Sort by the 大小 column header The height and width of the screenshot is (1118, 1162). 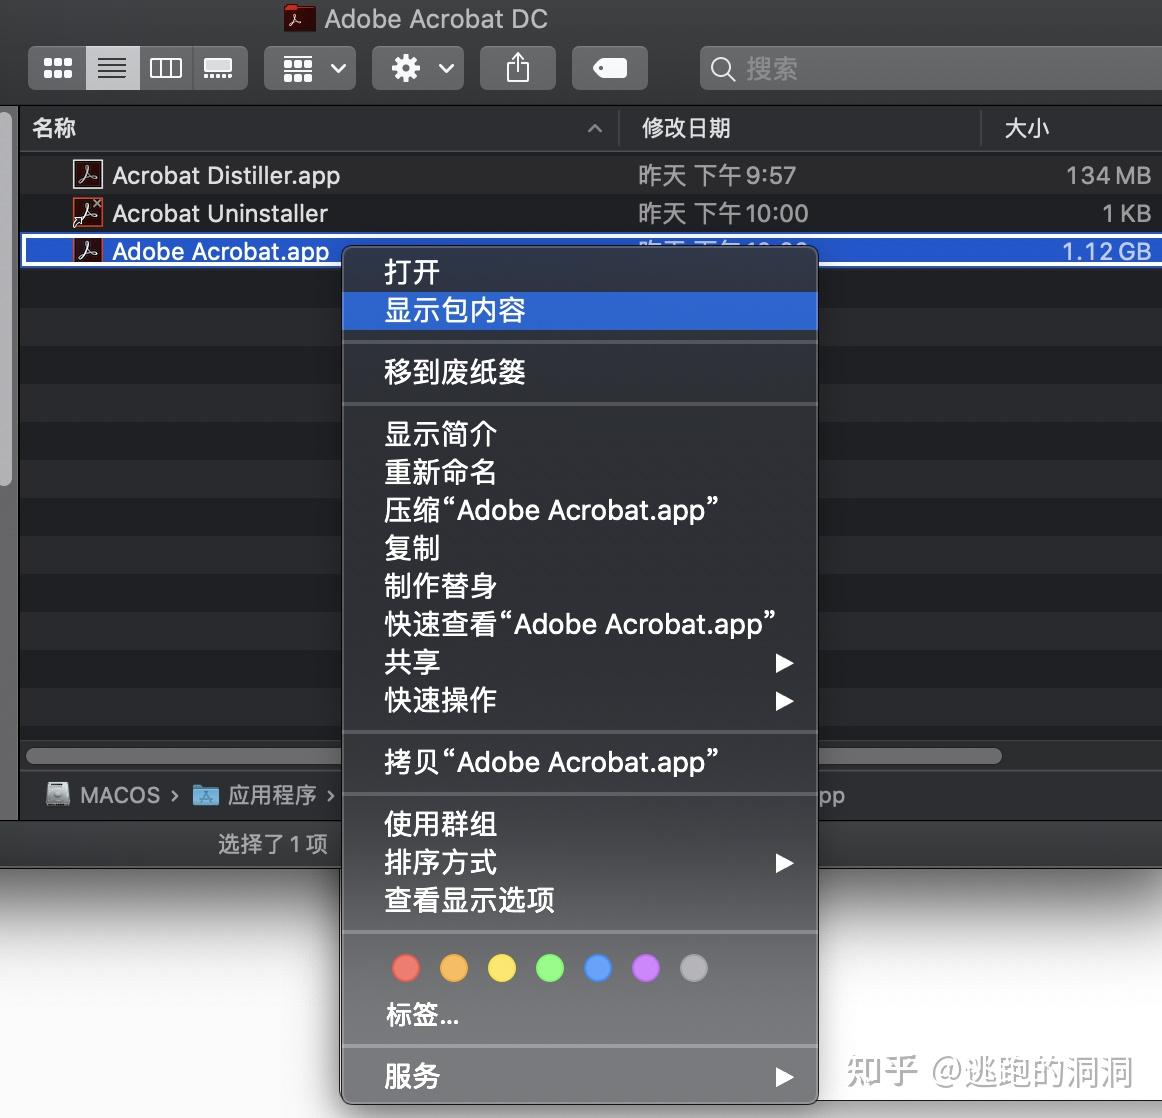click(1072, 128)
